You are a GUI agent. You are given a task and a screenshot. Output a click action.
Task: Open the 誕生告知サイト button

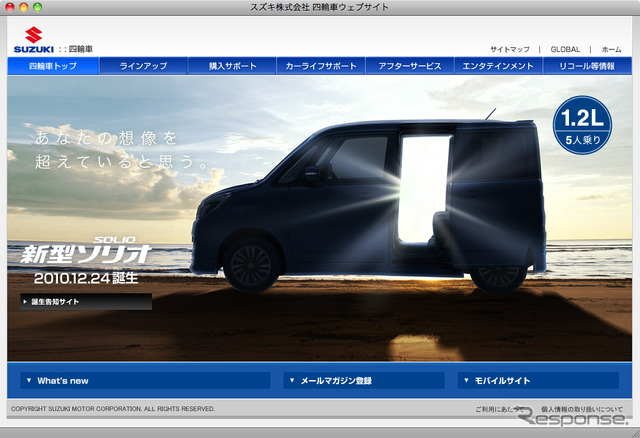[86, 302]
